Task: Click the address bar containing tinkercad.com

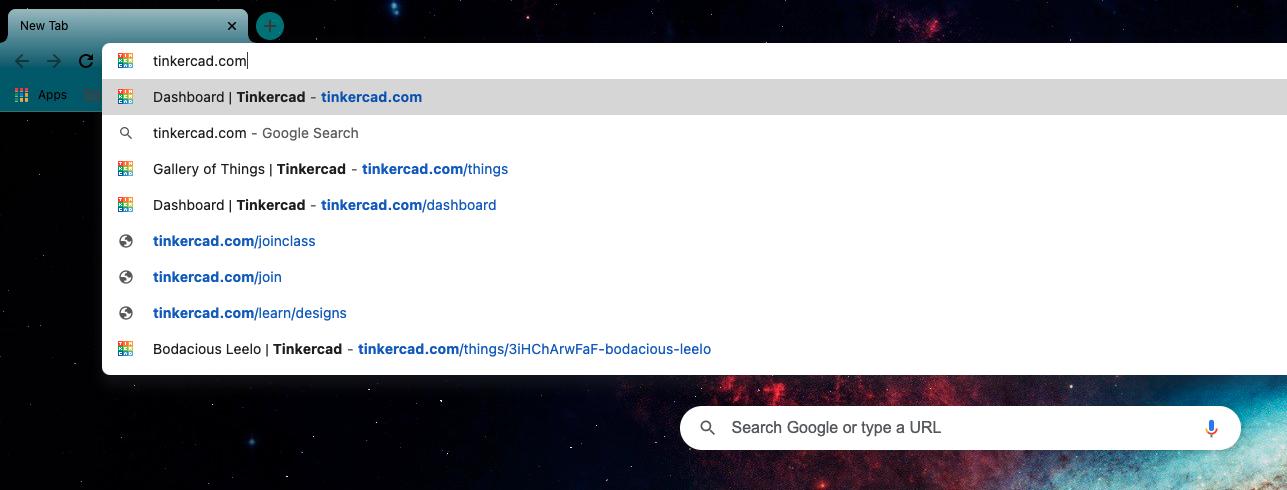Action: (x=694, y=61)
